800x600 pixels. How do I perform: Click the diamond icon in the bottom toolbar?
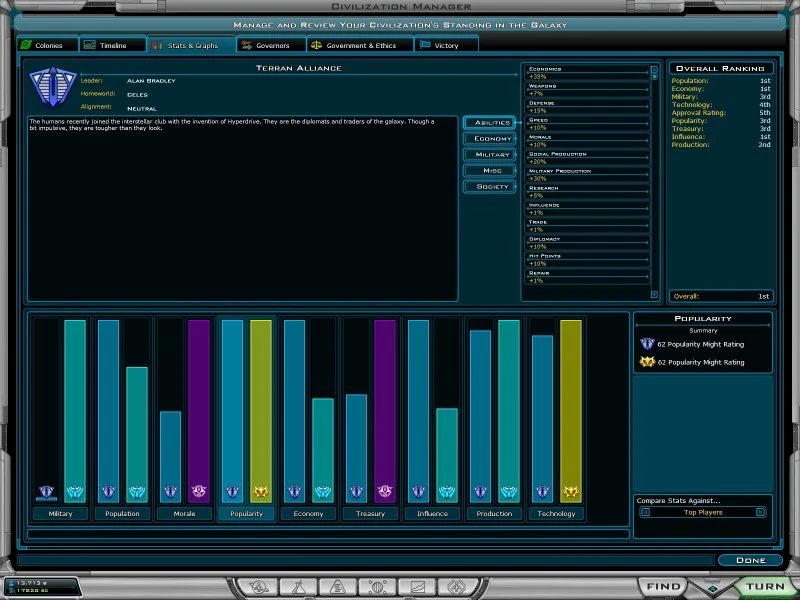457,587
